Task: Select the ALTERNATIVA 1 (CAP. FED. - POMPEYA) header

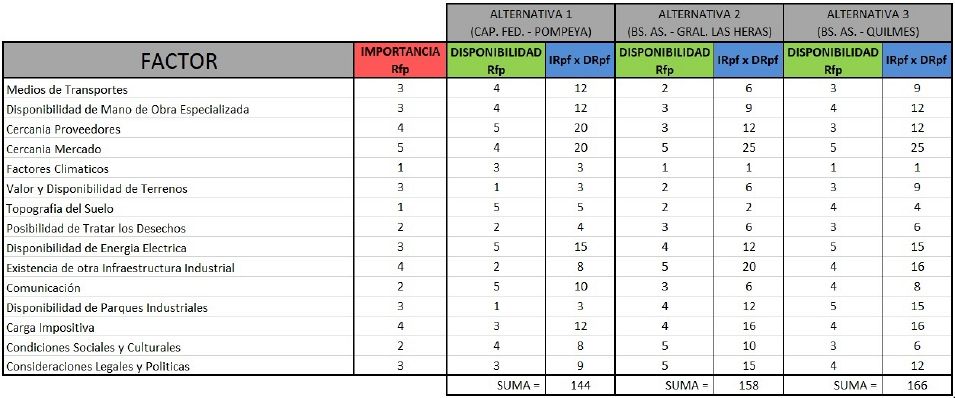Action: point(530,23)
